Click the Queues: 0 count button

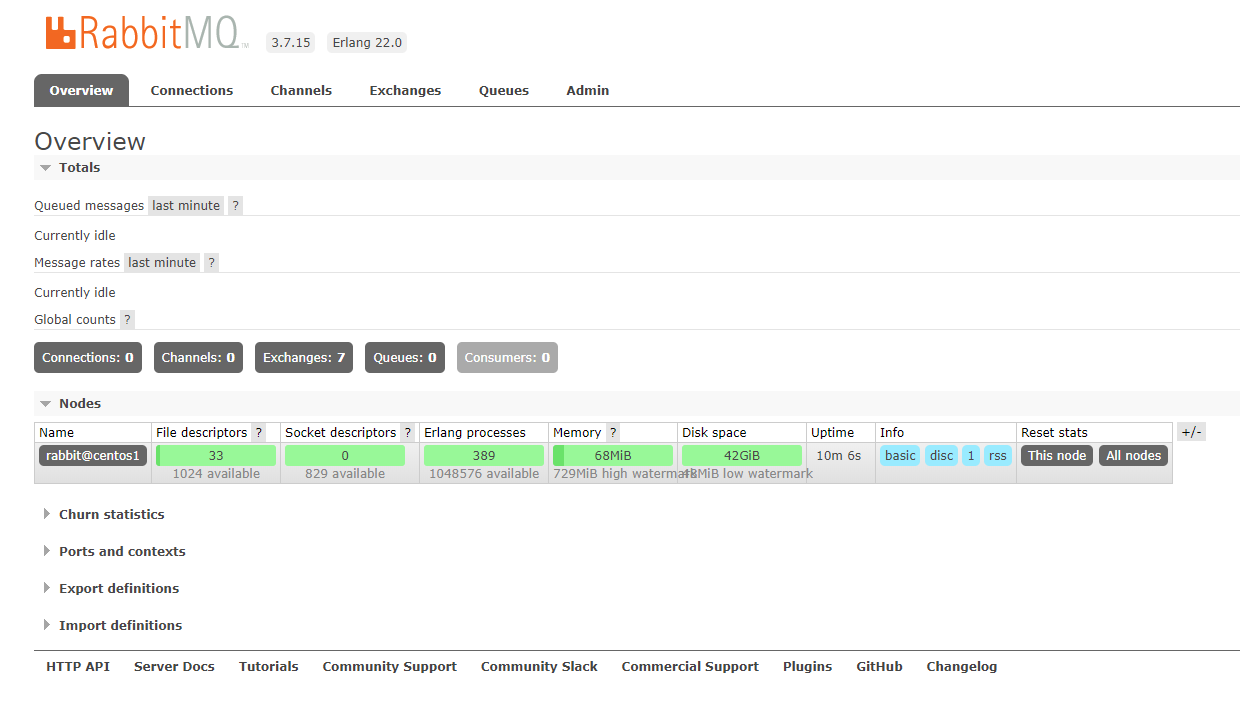405,357
